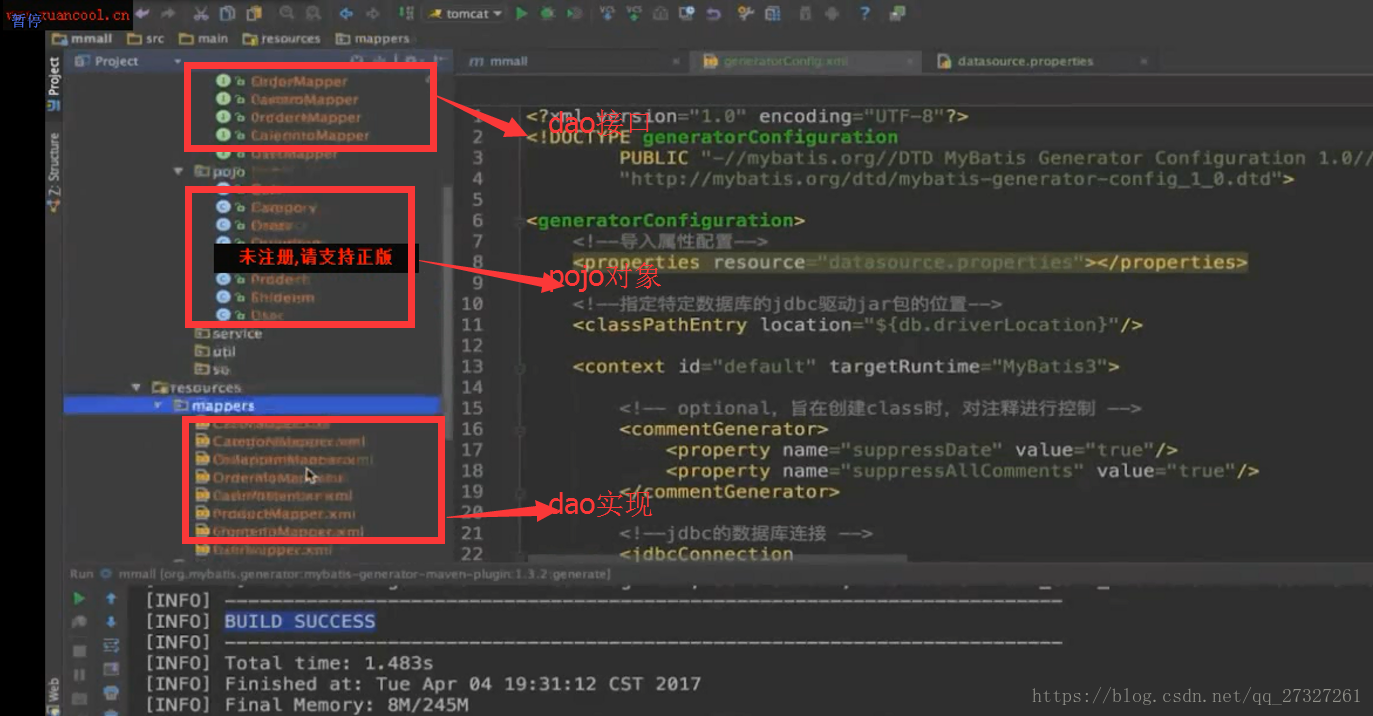Click the Make Project build icon

coord(406,14)
